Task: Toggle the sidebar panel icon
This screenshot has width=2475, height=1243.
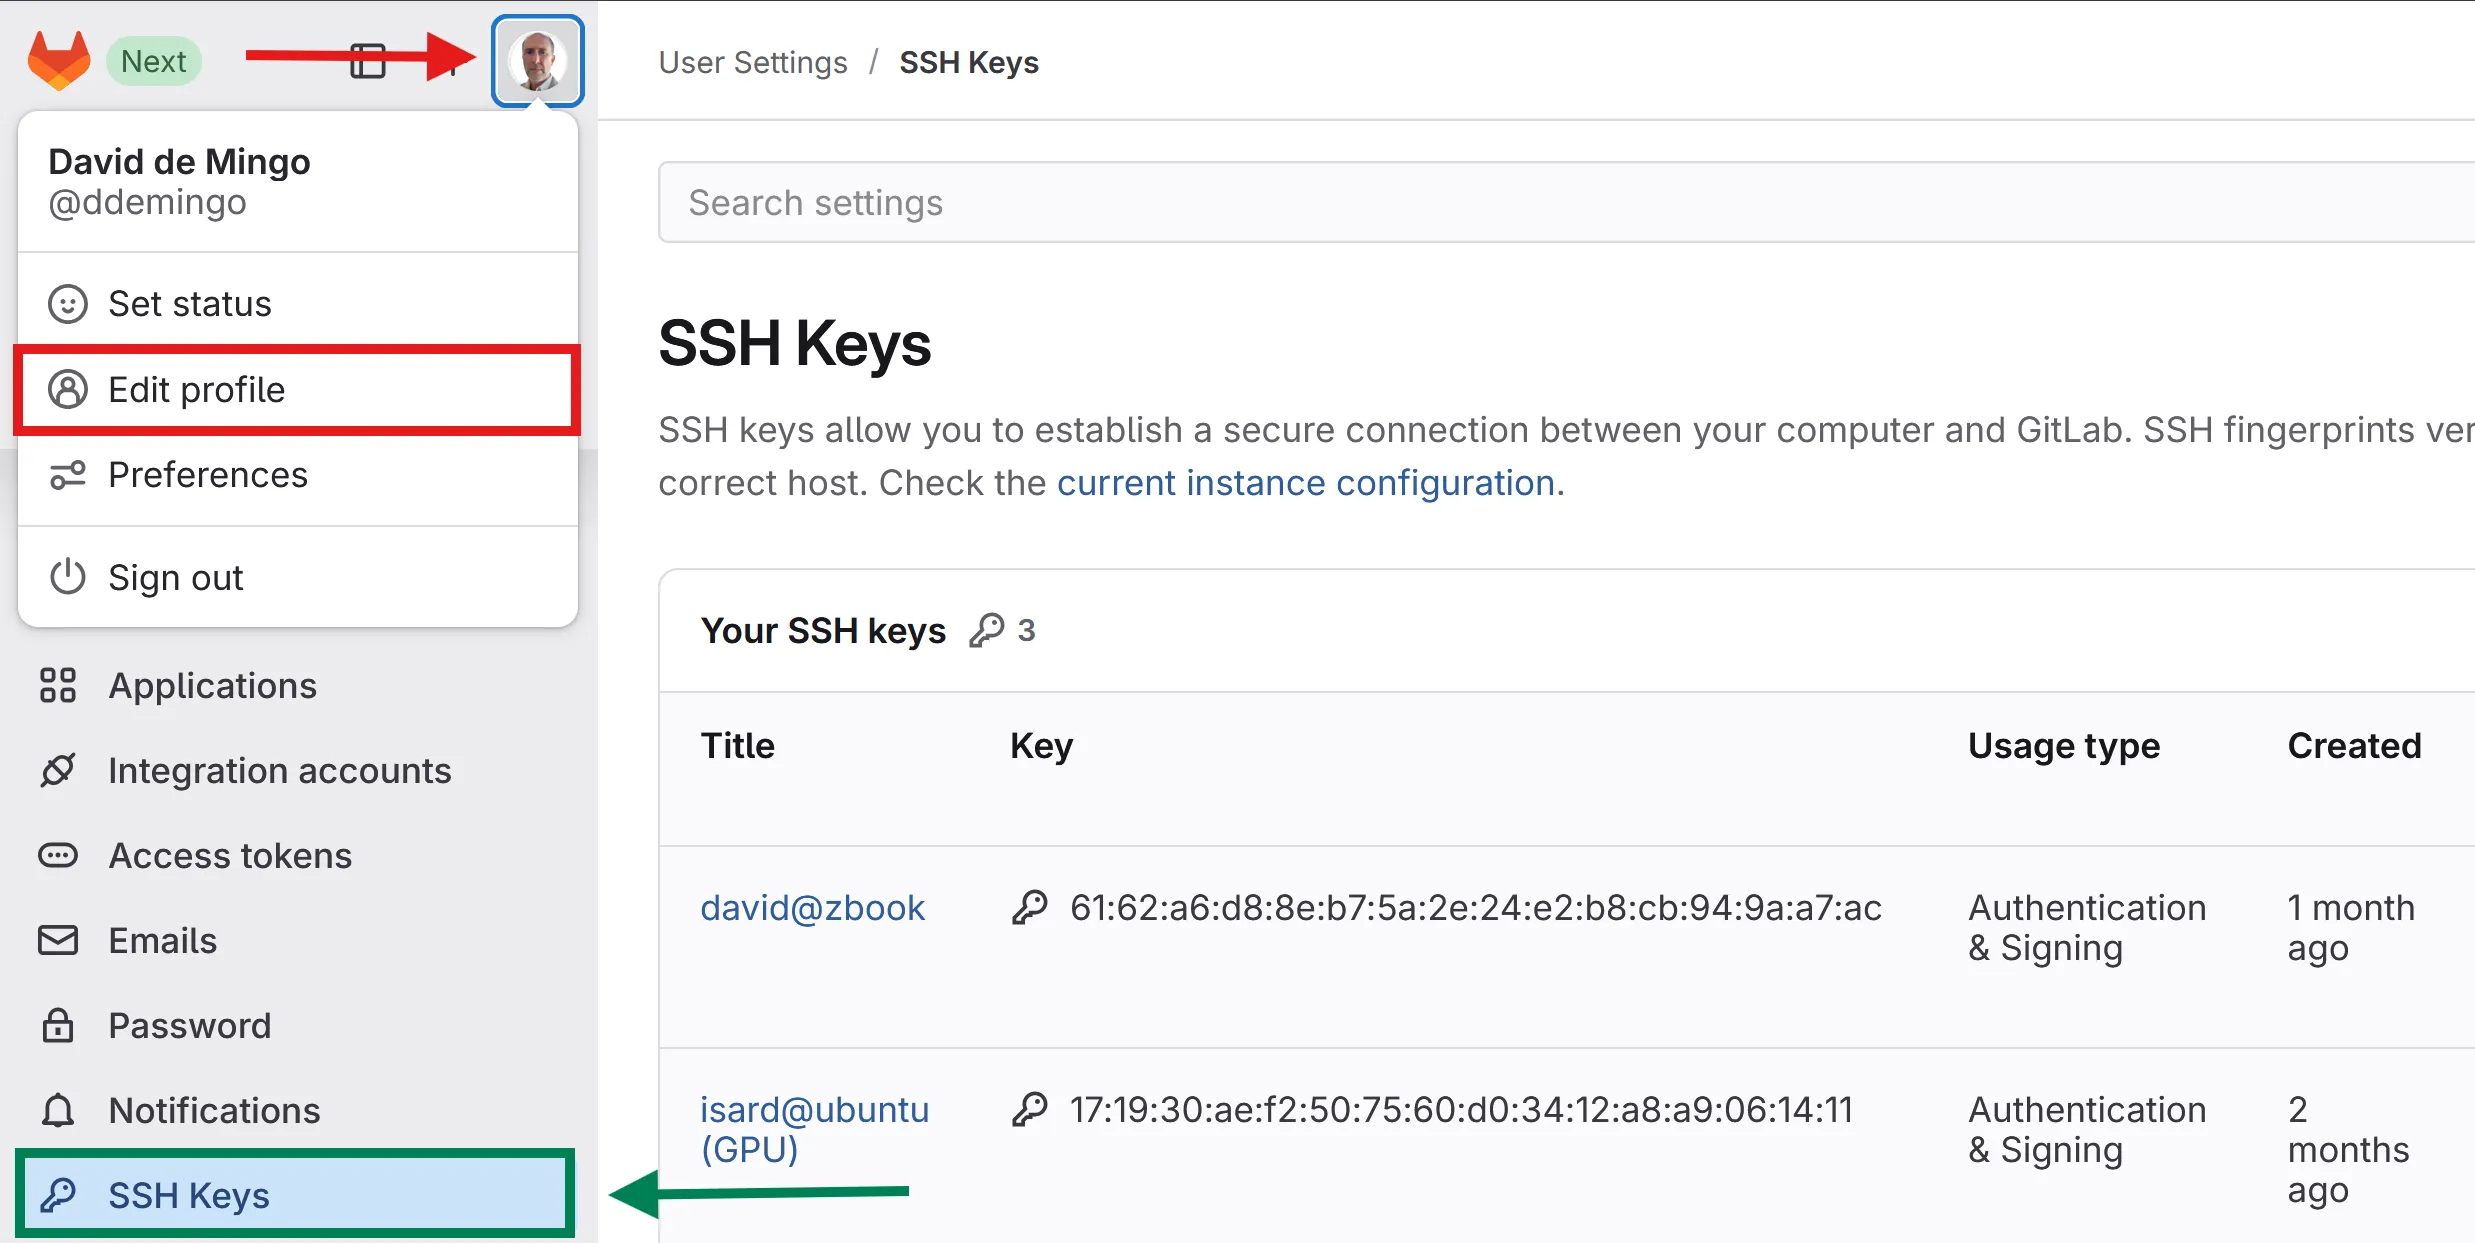Action: 368,61
